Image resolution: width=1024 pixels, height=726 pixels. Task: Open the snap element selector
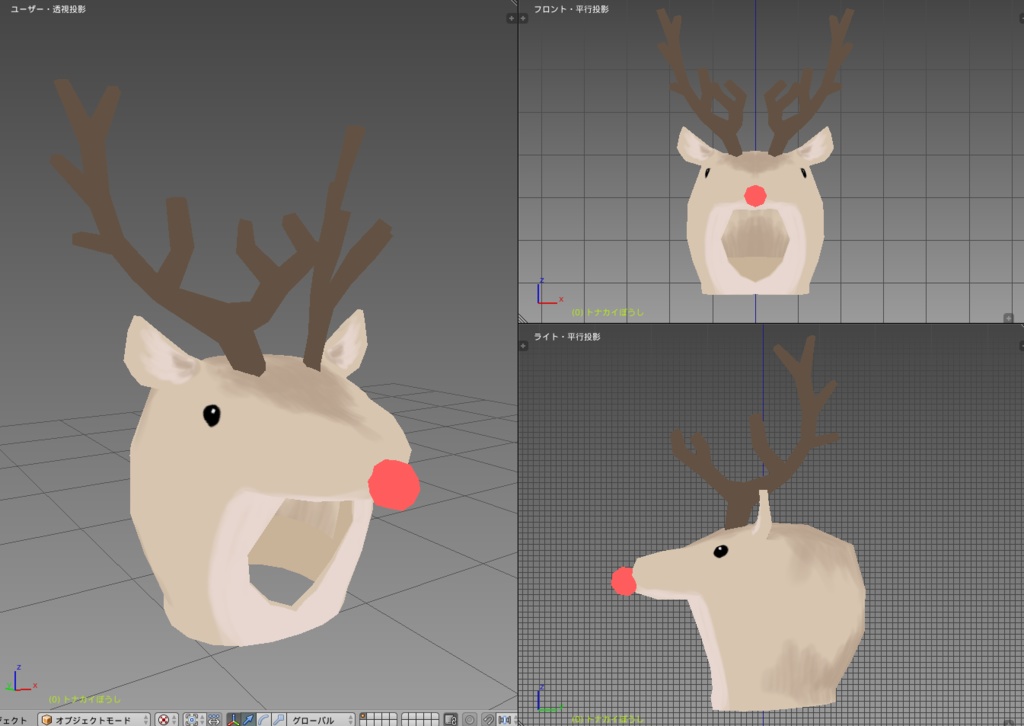click(x=506, y=719)
